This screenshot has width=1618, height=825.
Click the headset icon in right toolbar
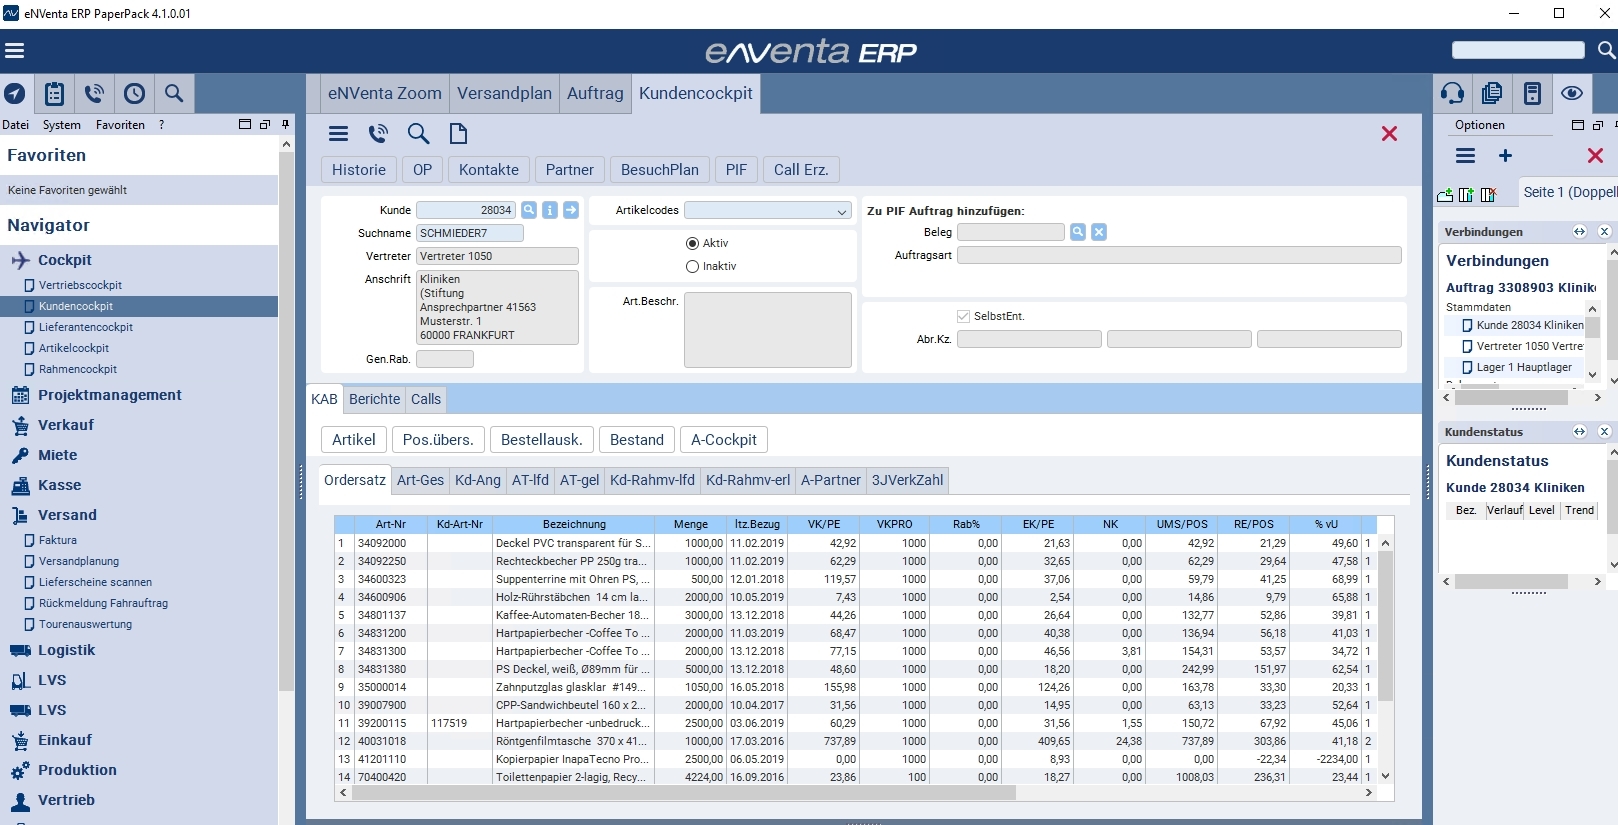pos(1452,94)
